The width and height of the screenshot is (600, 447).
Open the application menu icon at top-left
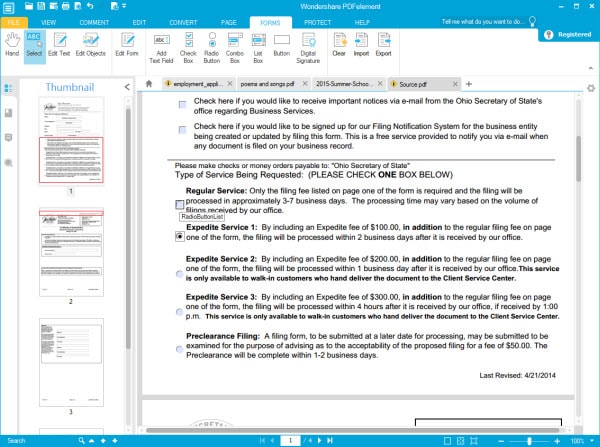point(8,7)
